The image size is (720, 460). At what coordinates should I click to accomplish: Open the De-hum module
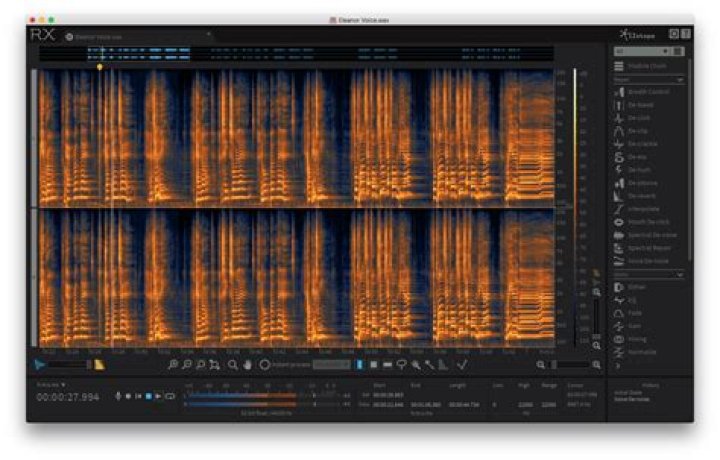pyautogui.click(x=633, y=170)
